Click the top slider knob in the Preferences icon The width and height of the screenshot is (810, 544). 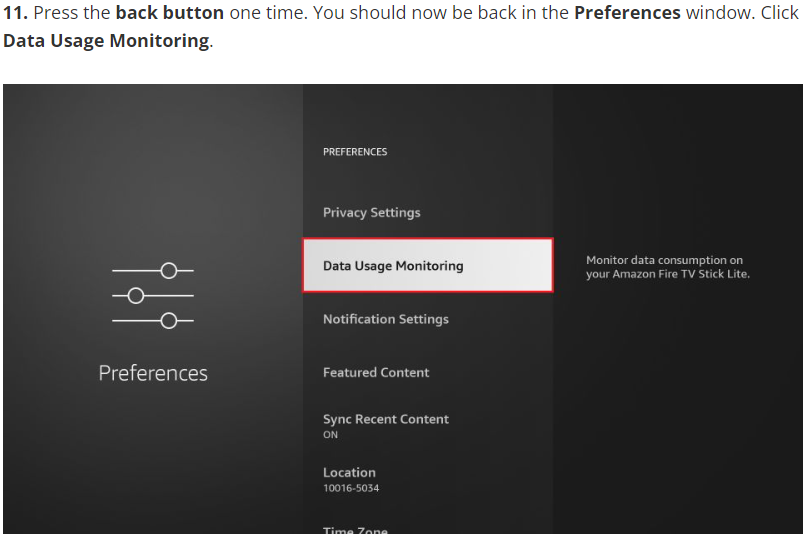[x=169, y=271]
